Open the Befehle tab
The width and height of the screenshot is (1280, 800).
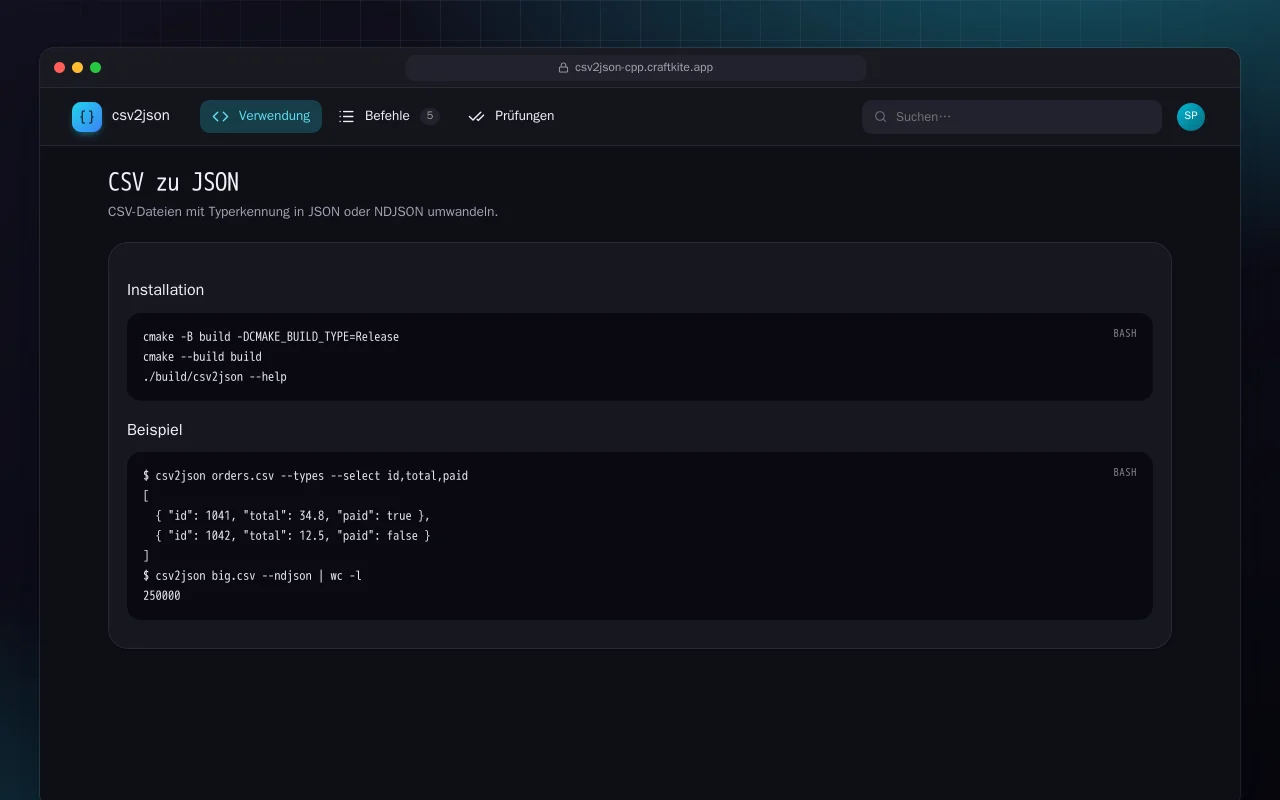click(389, 116)
